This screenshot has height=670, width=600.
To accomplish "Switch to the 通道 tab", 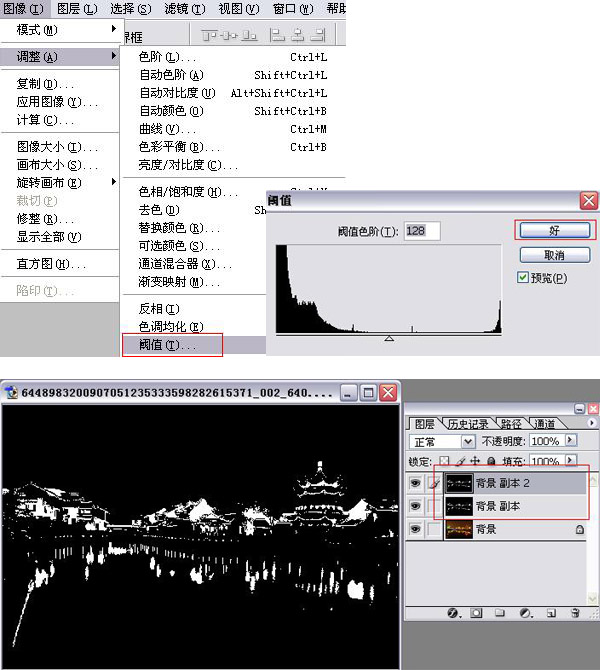I will pos(544,424).
